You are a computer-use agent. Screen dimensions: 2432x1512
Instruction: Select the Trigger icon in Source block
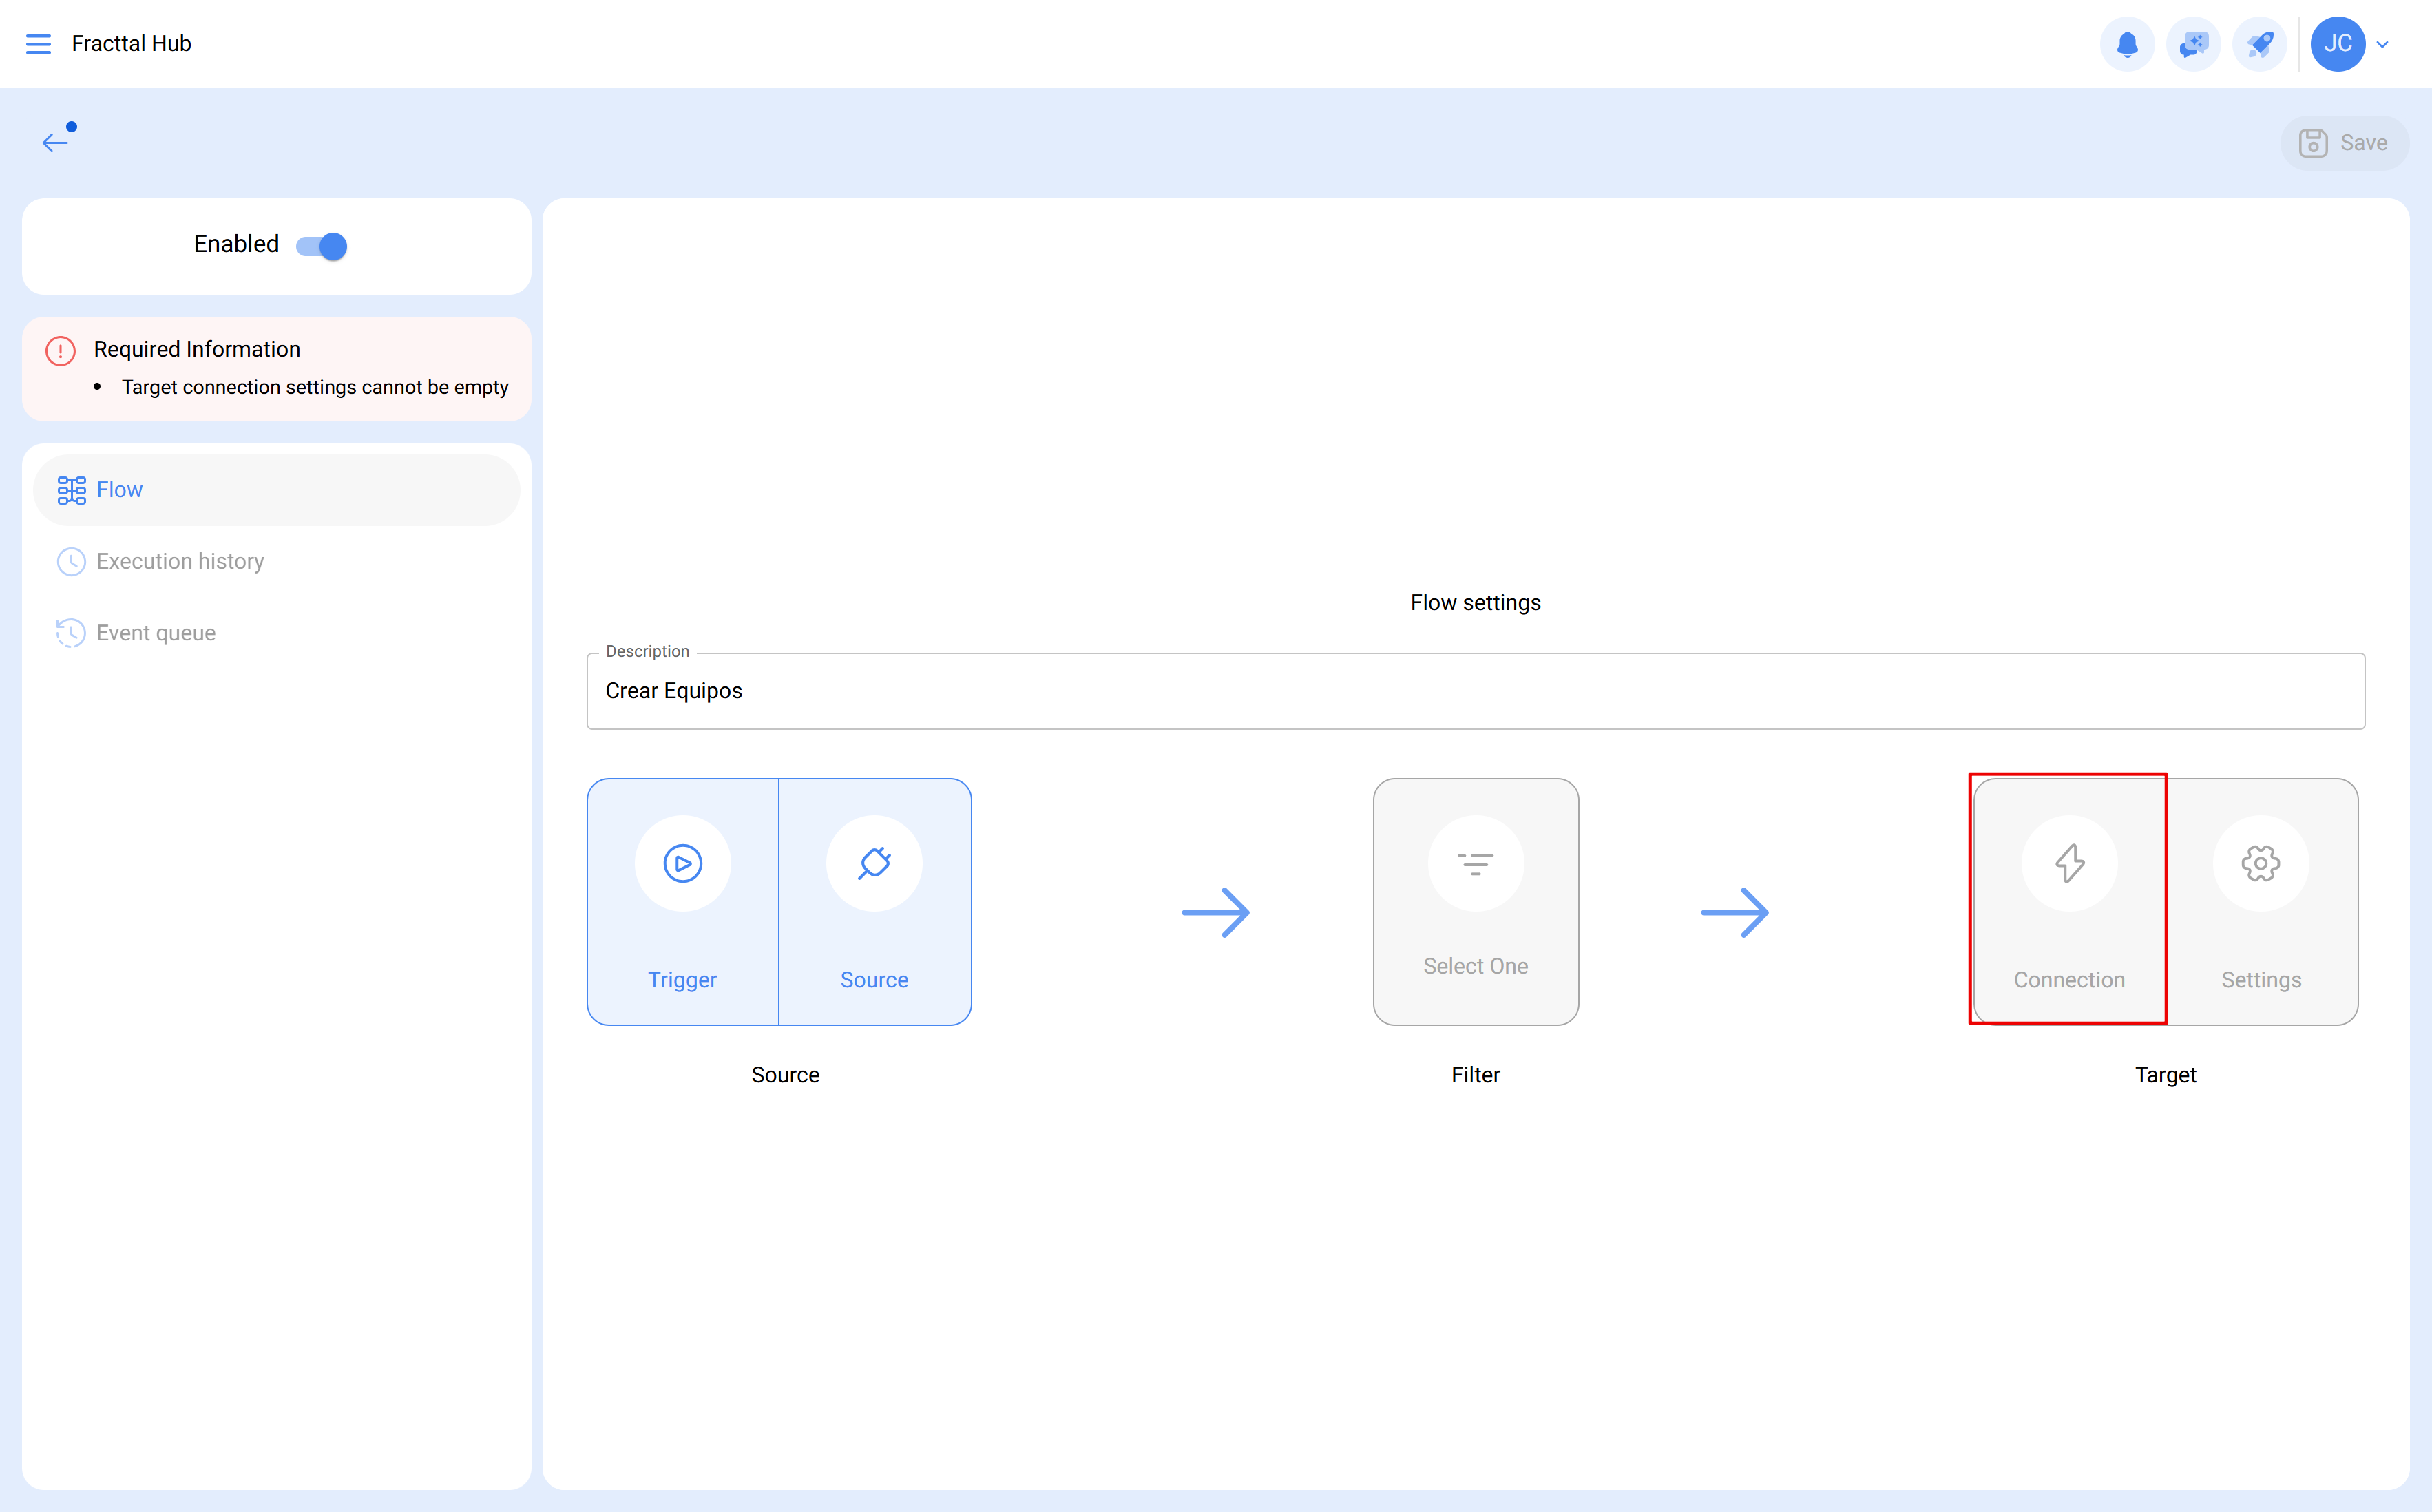[682, 862]
